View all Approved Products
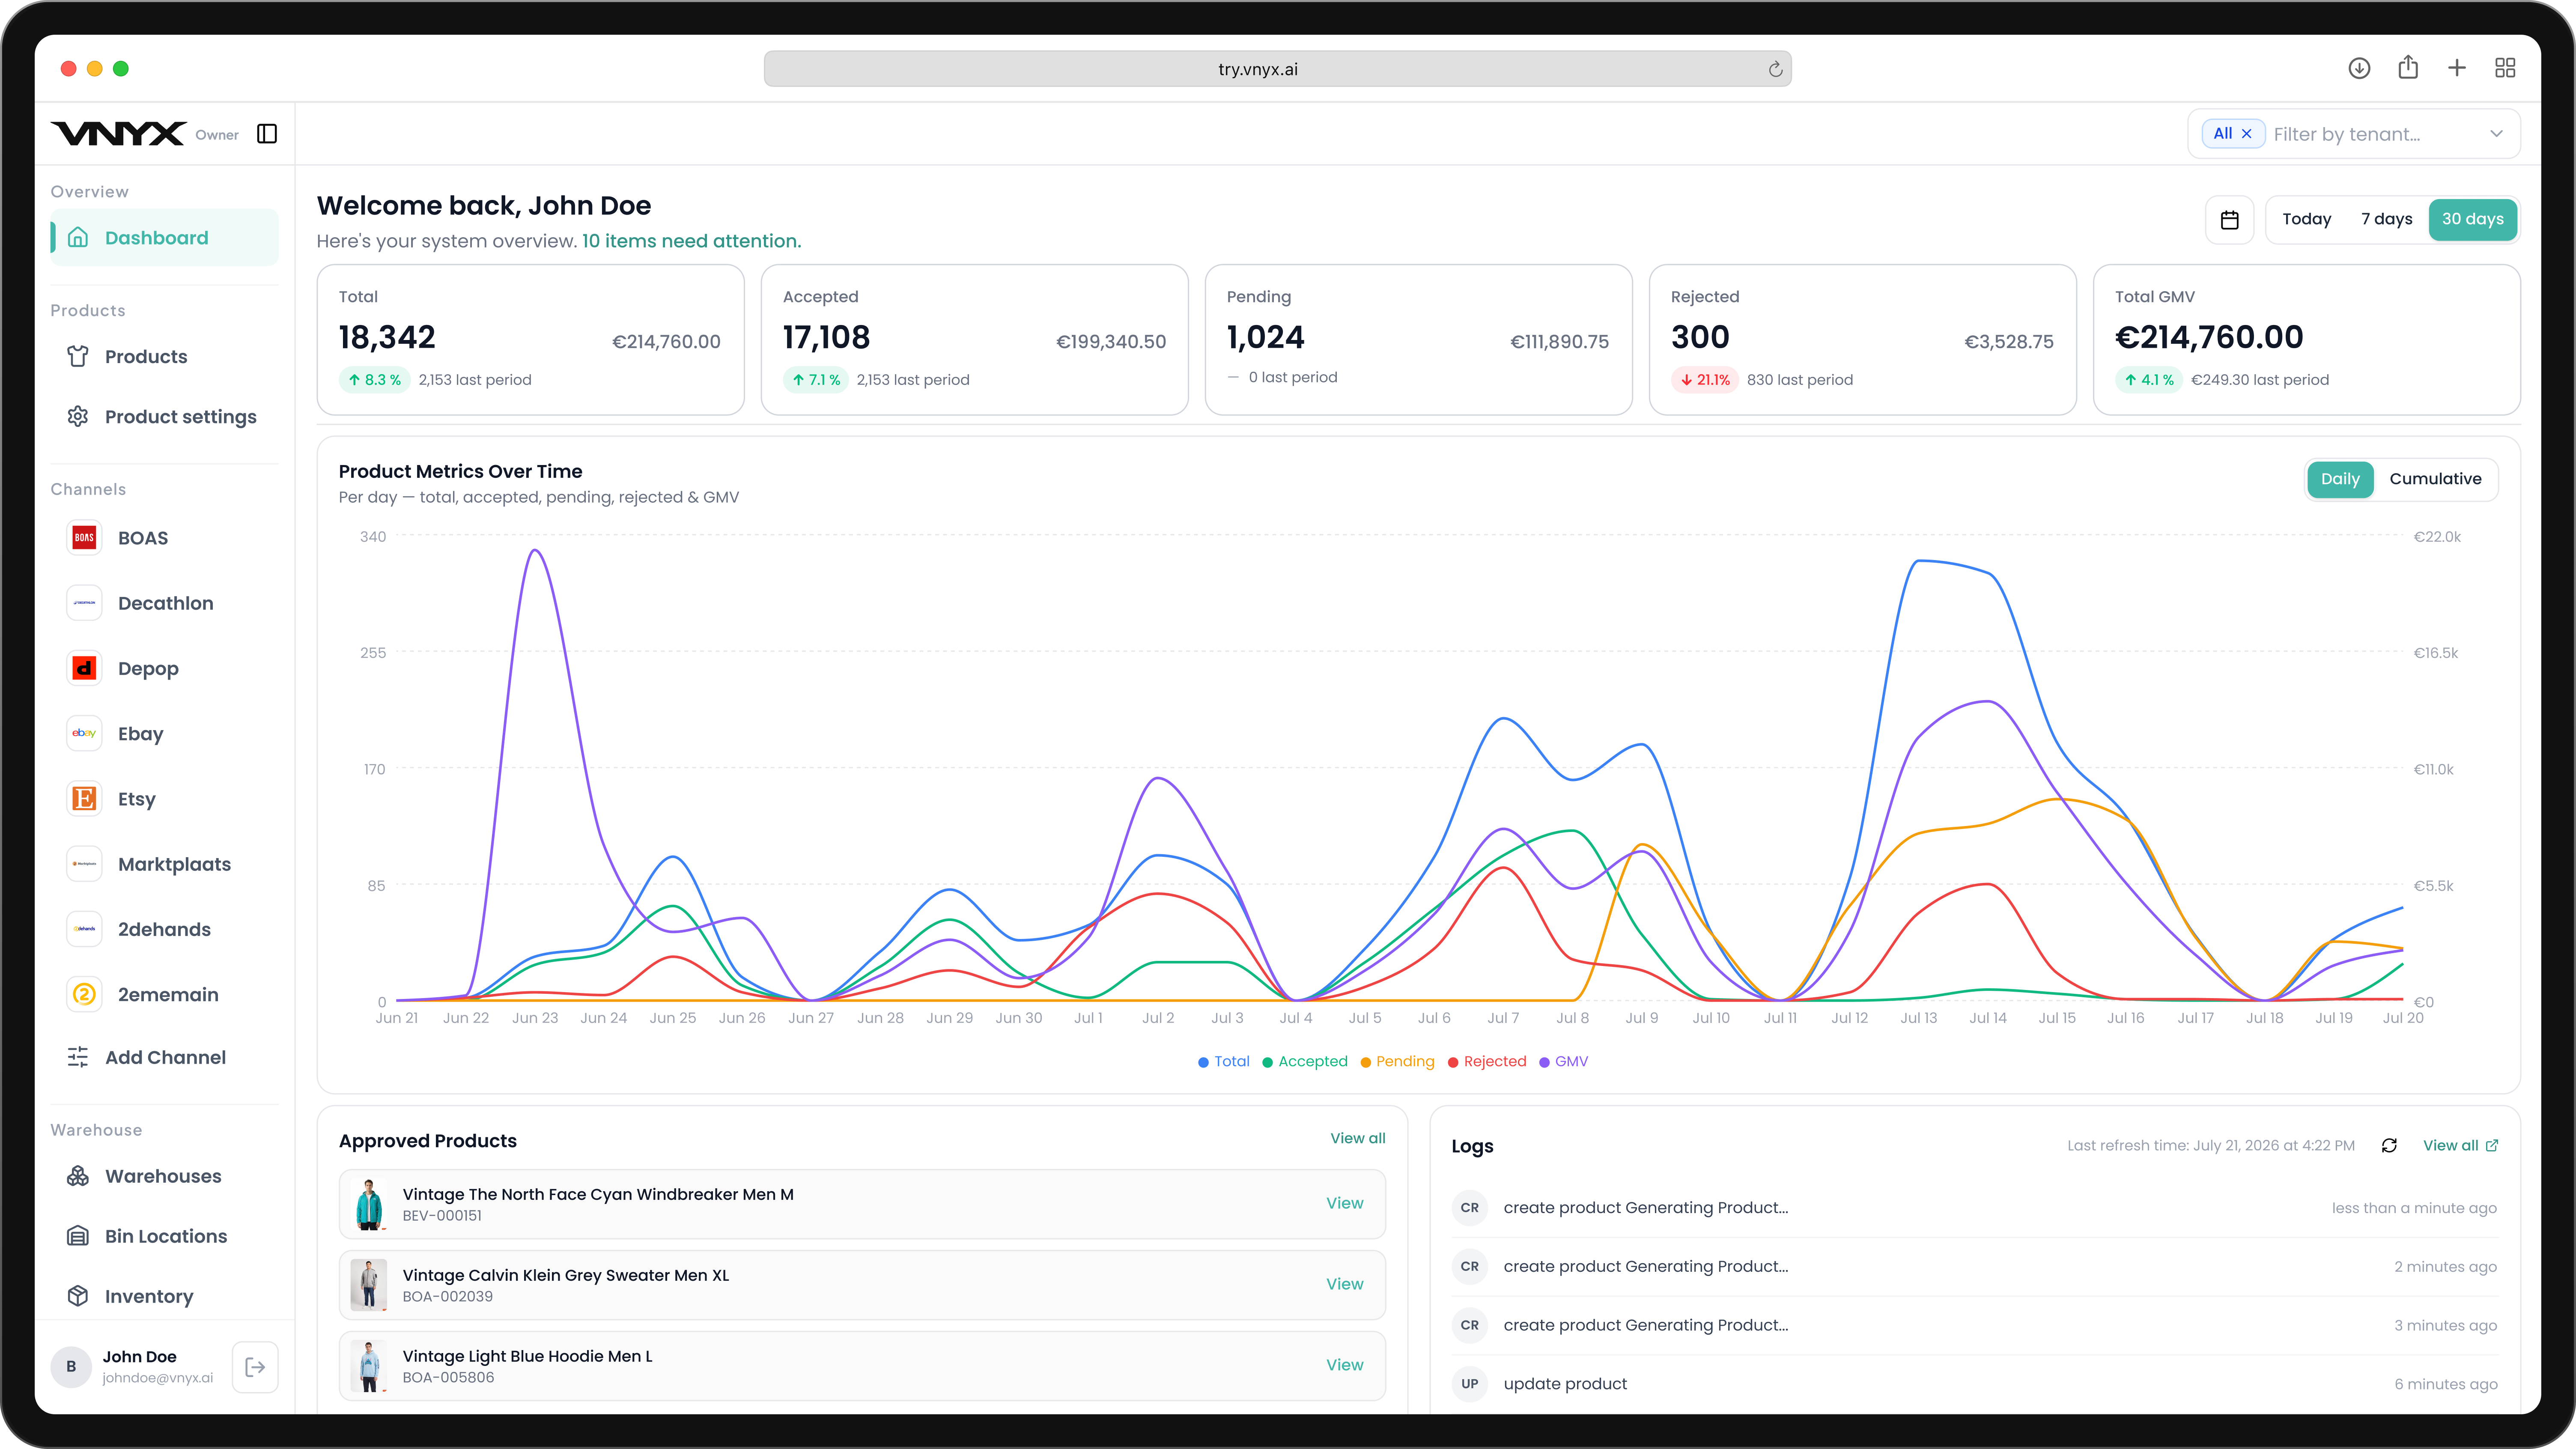Image resolution: width=2576 pixels, height=1449 pixels. (x=1357, y=1138)
